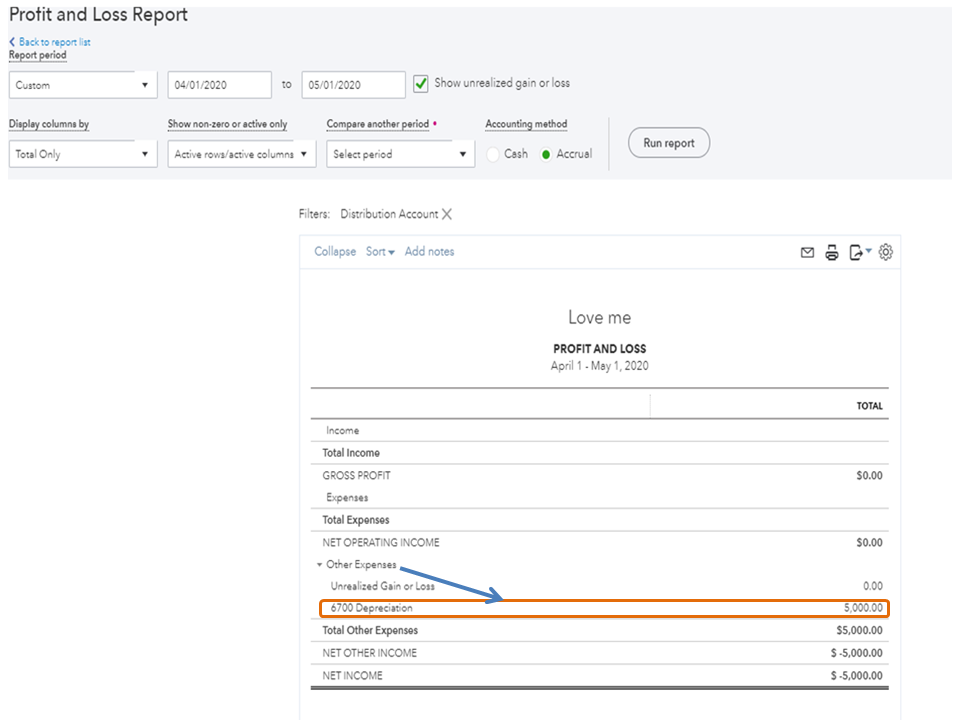Viewport: 960px width, 720px height.
Task: Open the Custom report period dropdown
Action: tap(83, 85)
